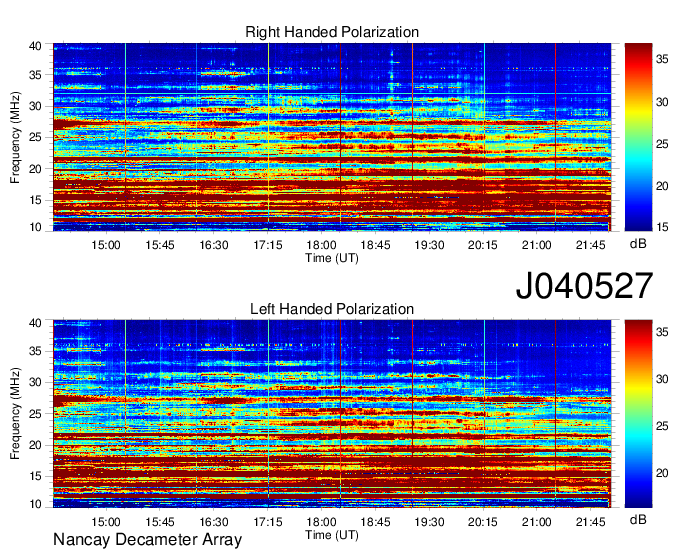
Task: Click the dB label under bottom color scale
Action: [x=638, y=519]
